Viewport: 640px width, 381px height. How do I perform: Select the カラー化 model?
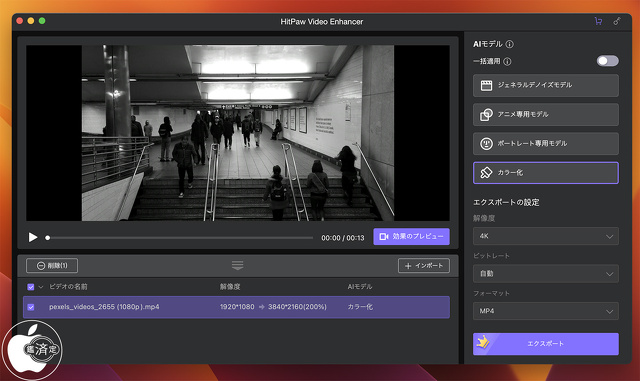pos(546,173)
